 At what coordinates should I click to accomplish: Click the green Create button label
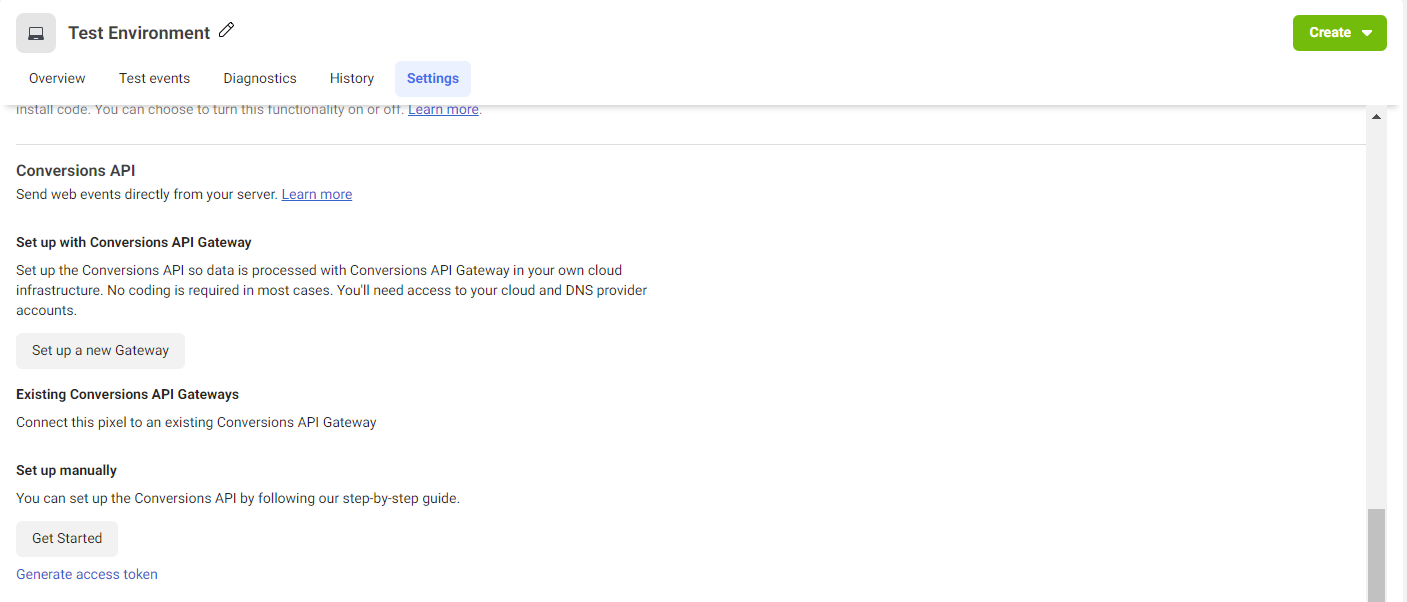1330,33
